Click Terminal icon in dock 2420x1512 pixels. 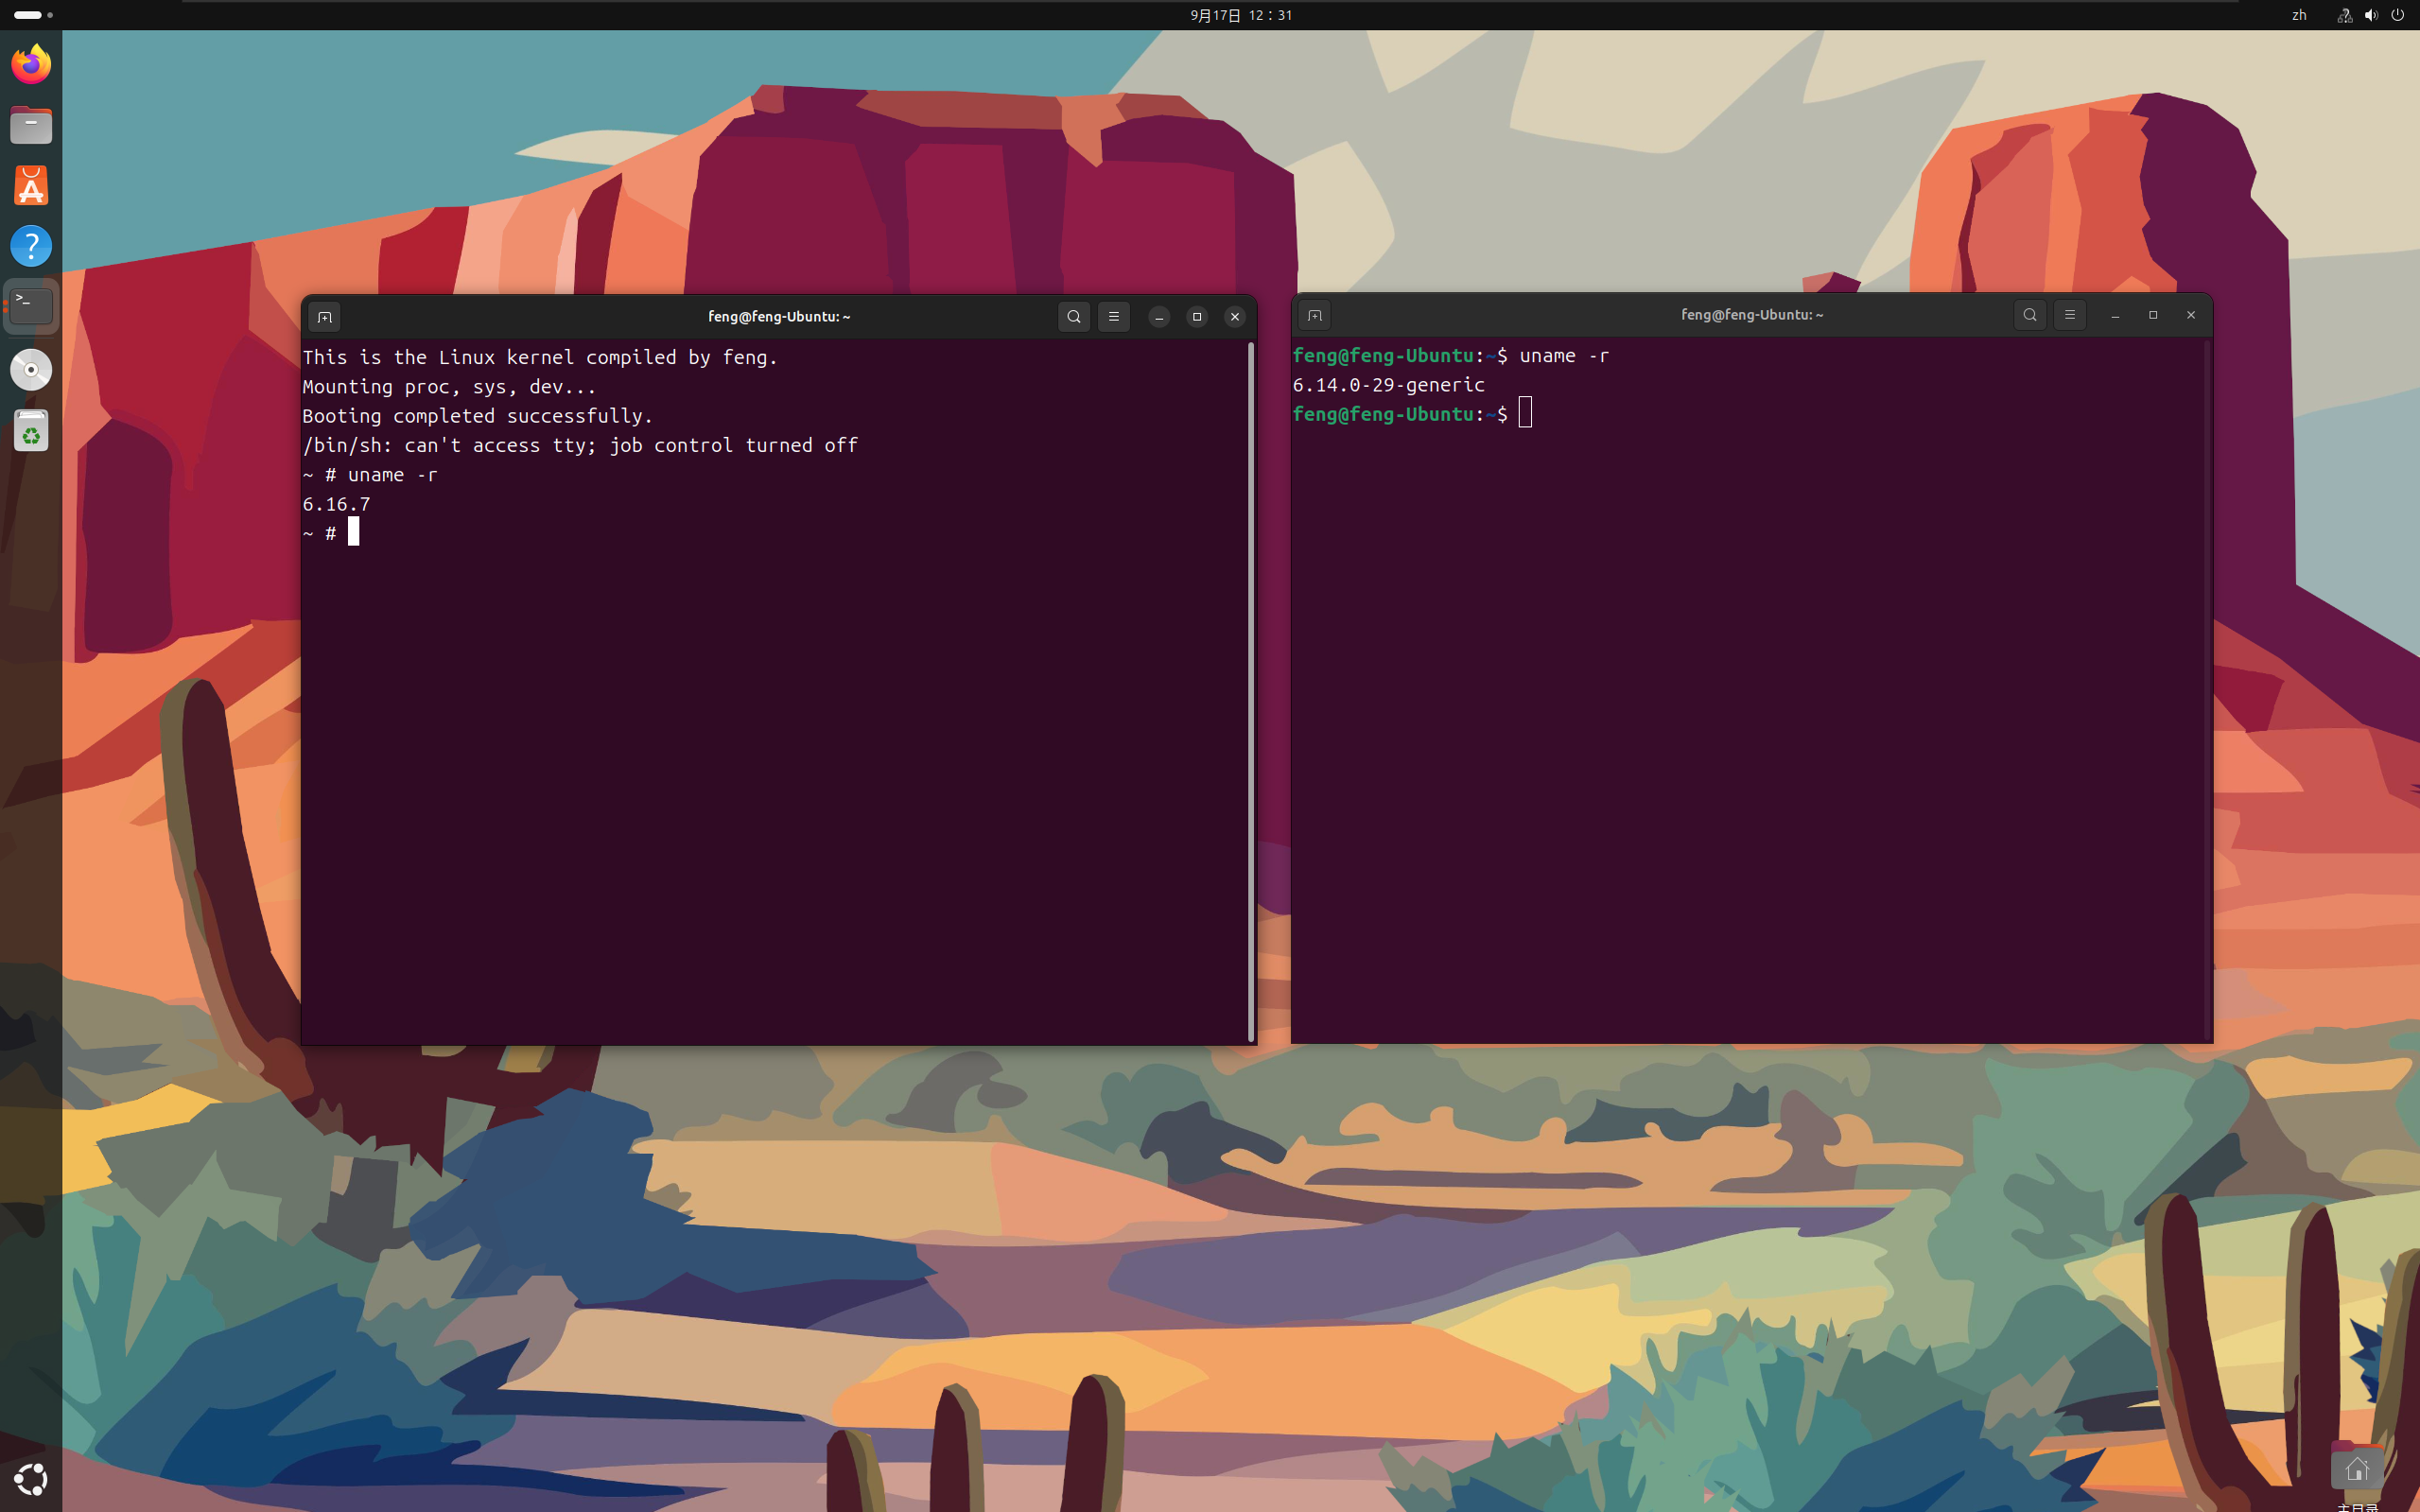[31, 306]
